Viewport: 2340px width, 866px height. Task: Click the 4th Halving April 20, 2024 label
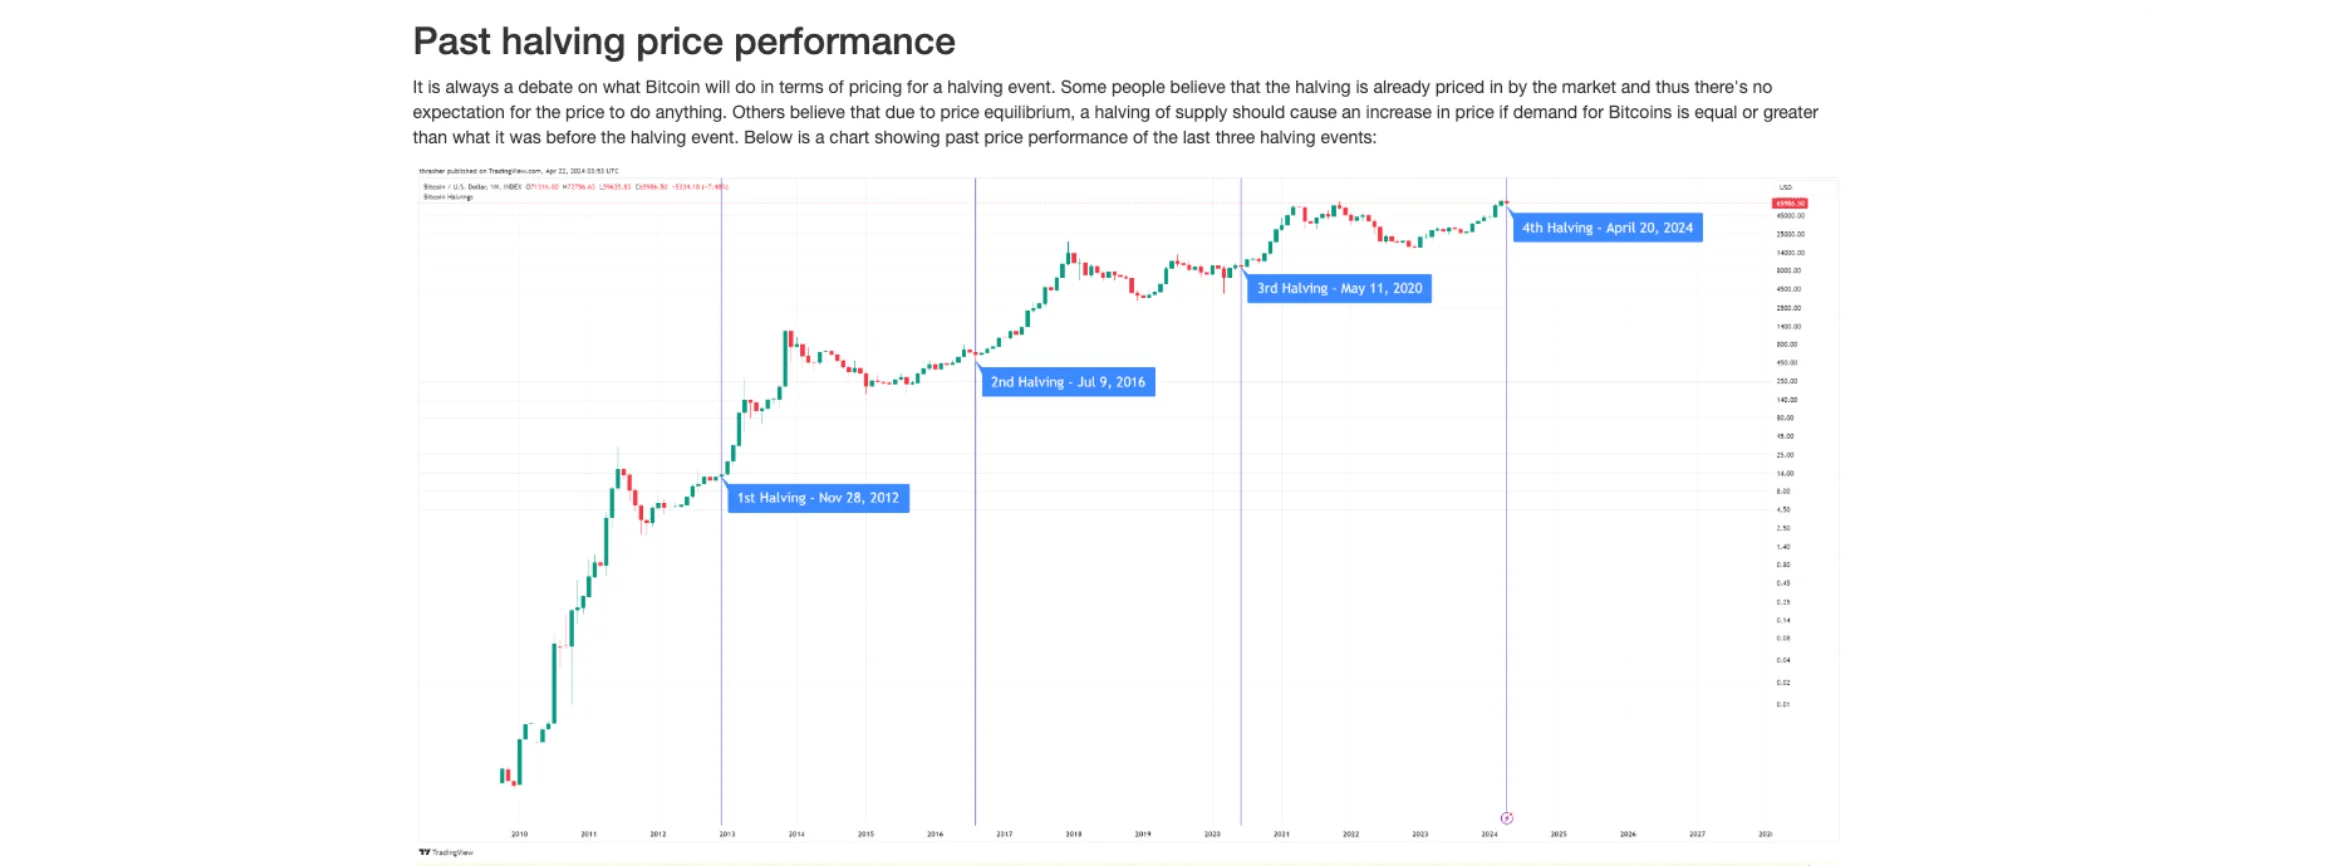1607,228
